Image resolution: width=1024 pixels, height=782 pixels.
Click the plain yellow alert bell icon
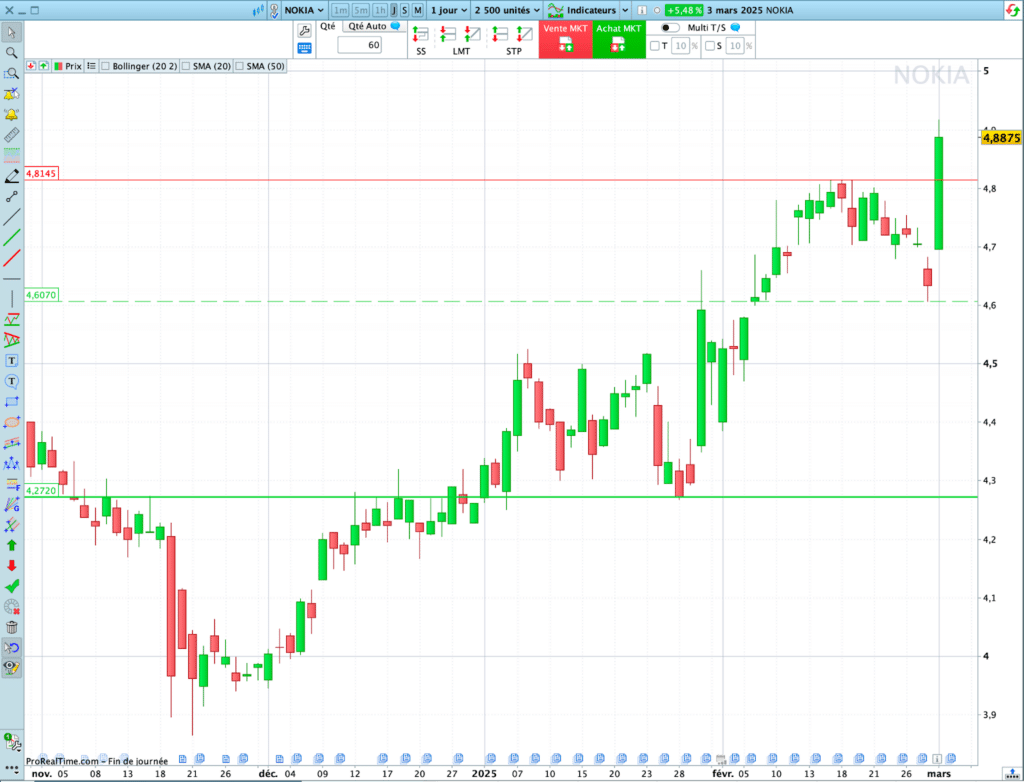[x=12, y=114]
